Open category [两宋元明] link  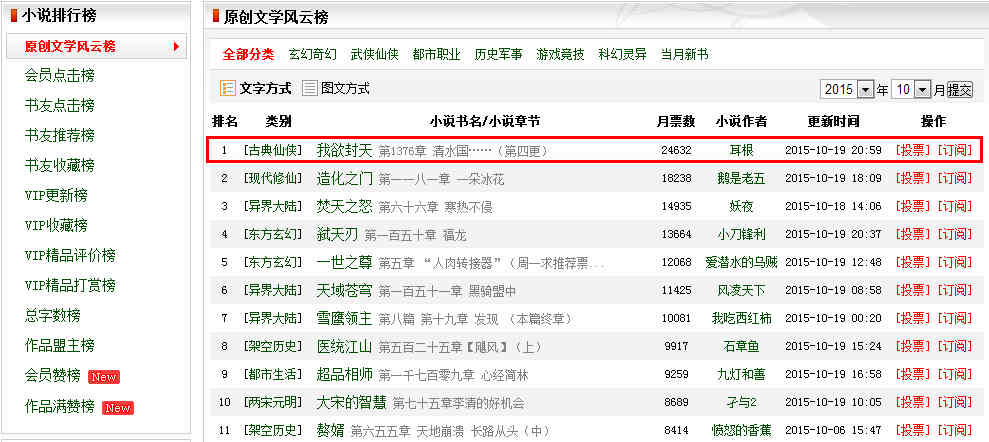[x=272, y=403]
